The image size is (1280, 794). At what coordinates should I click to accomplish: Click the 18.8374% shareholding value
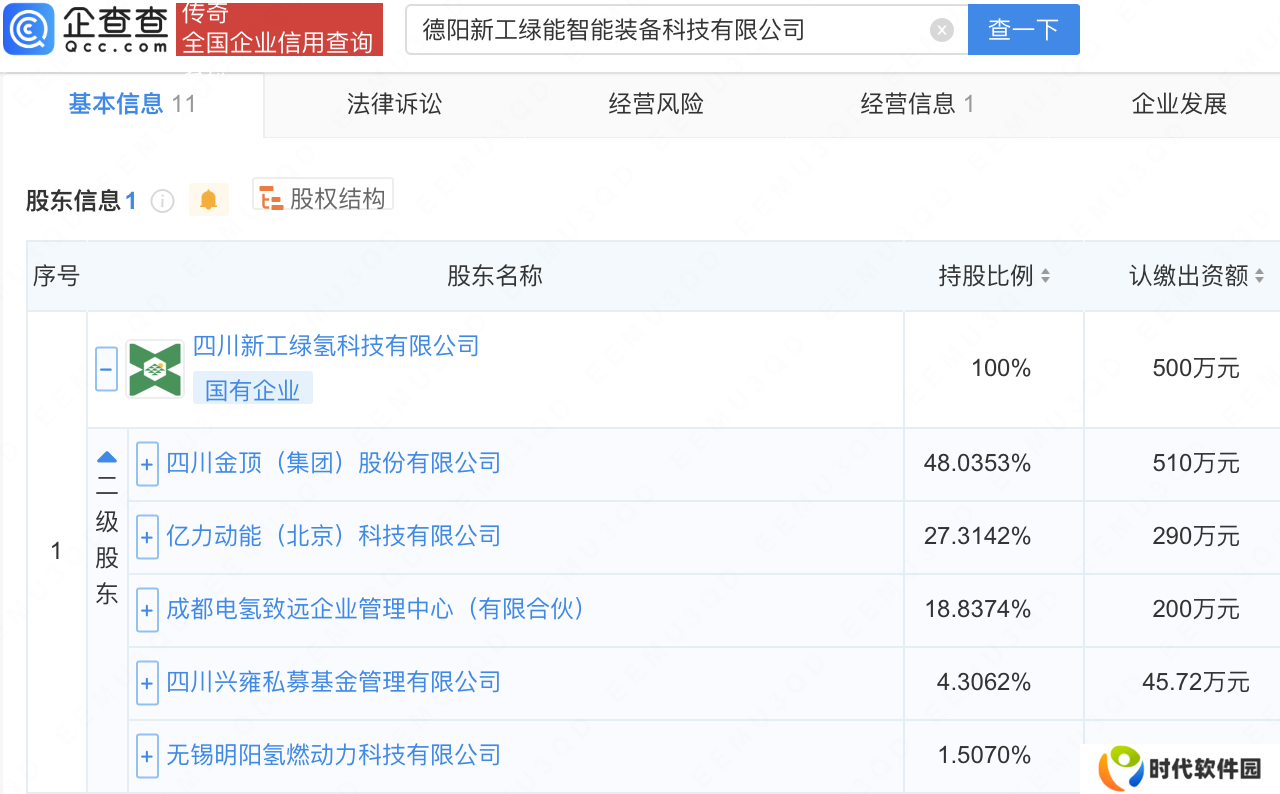tap(977, 609)
